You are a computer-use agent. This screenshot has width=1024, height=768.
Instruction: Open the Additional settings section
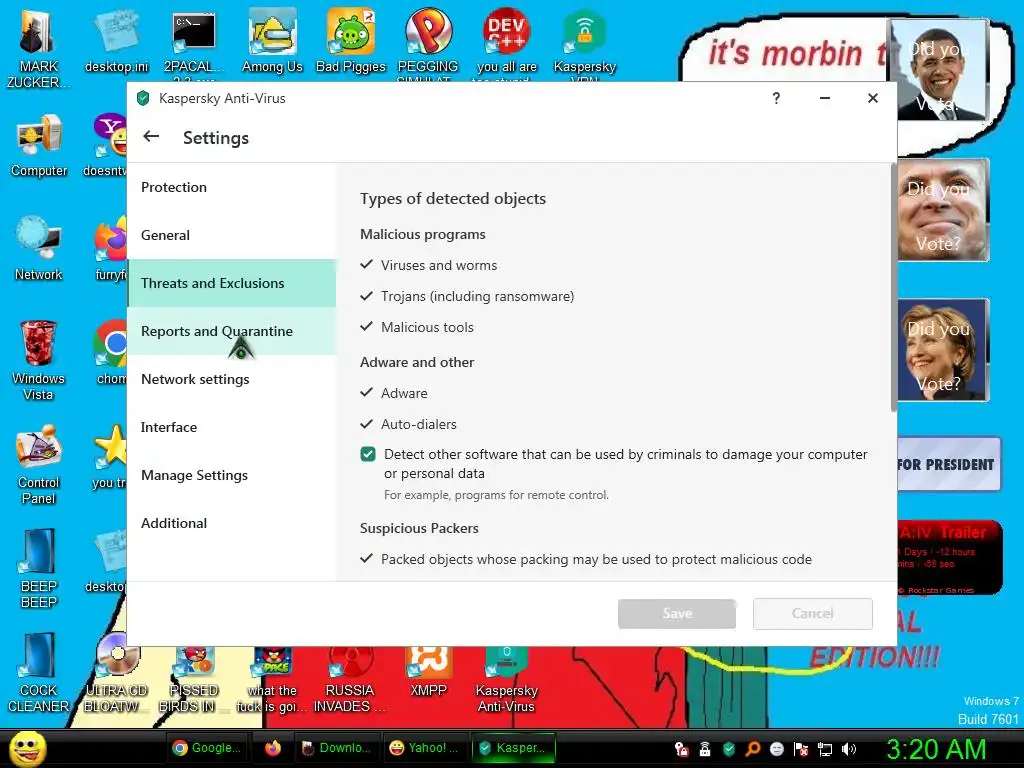click(232, 523)
